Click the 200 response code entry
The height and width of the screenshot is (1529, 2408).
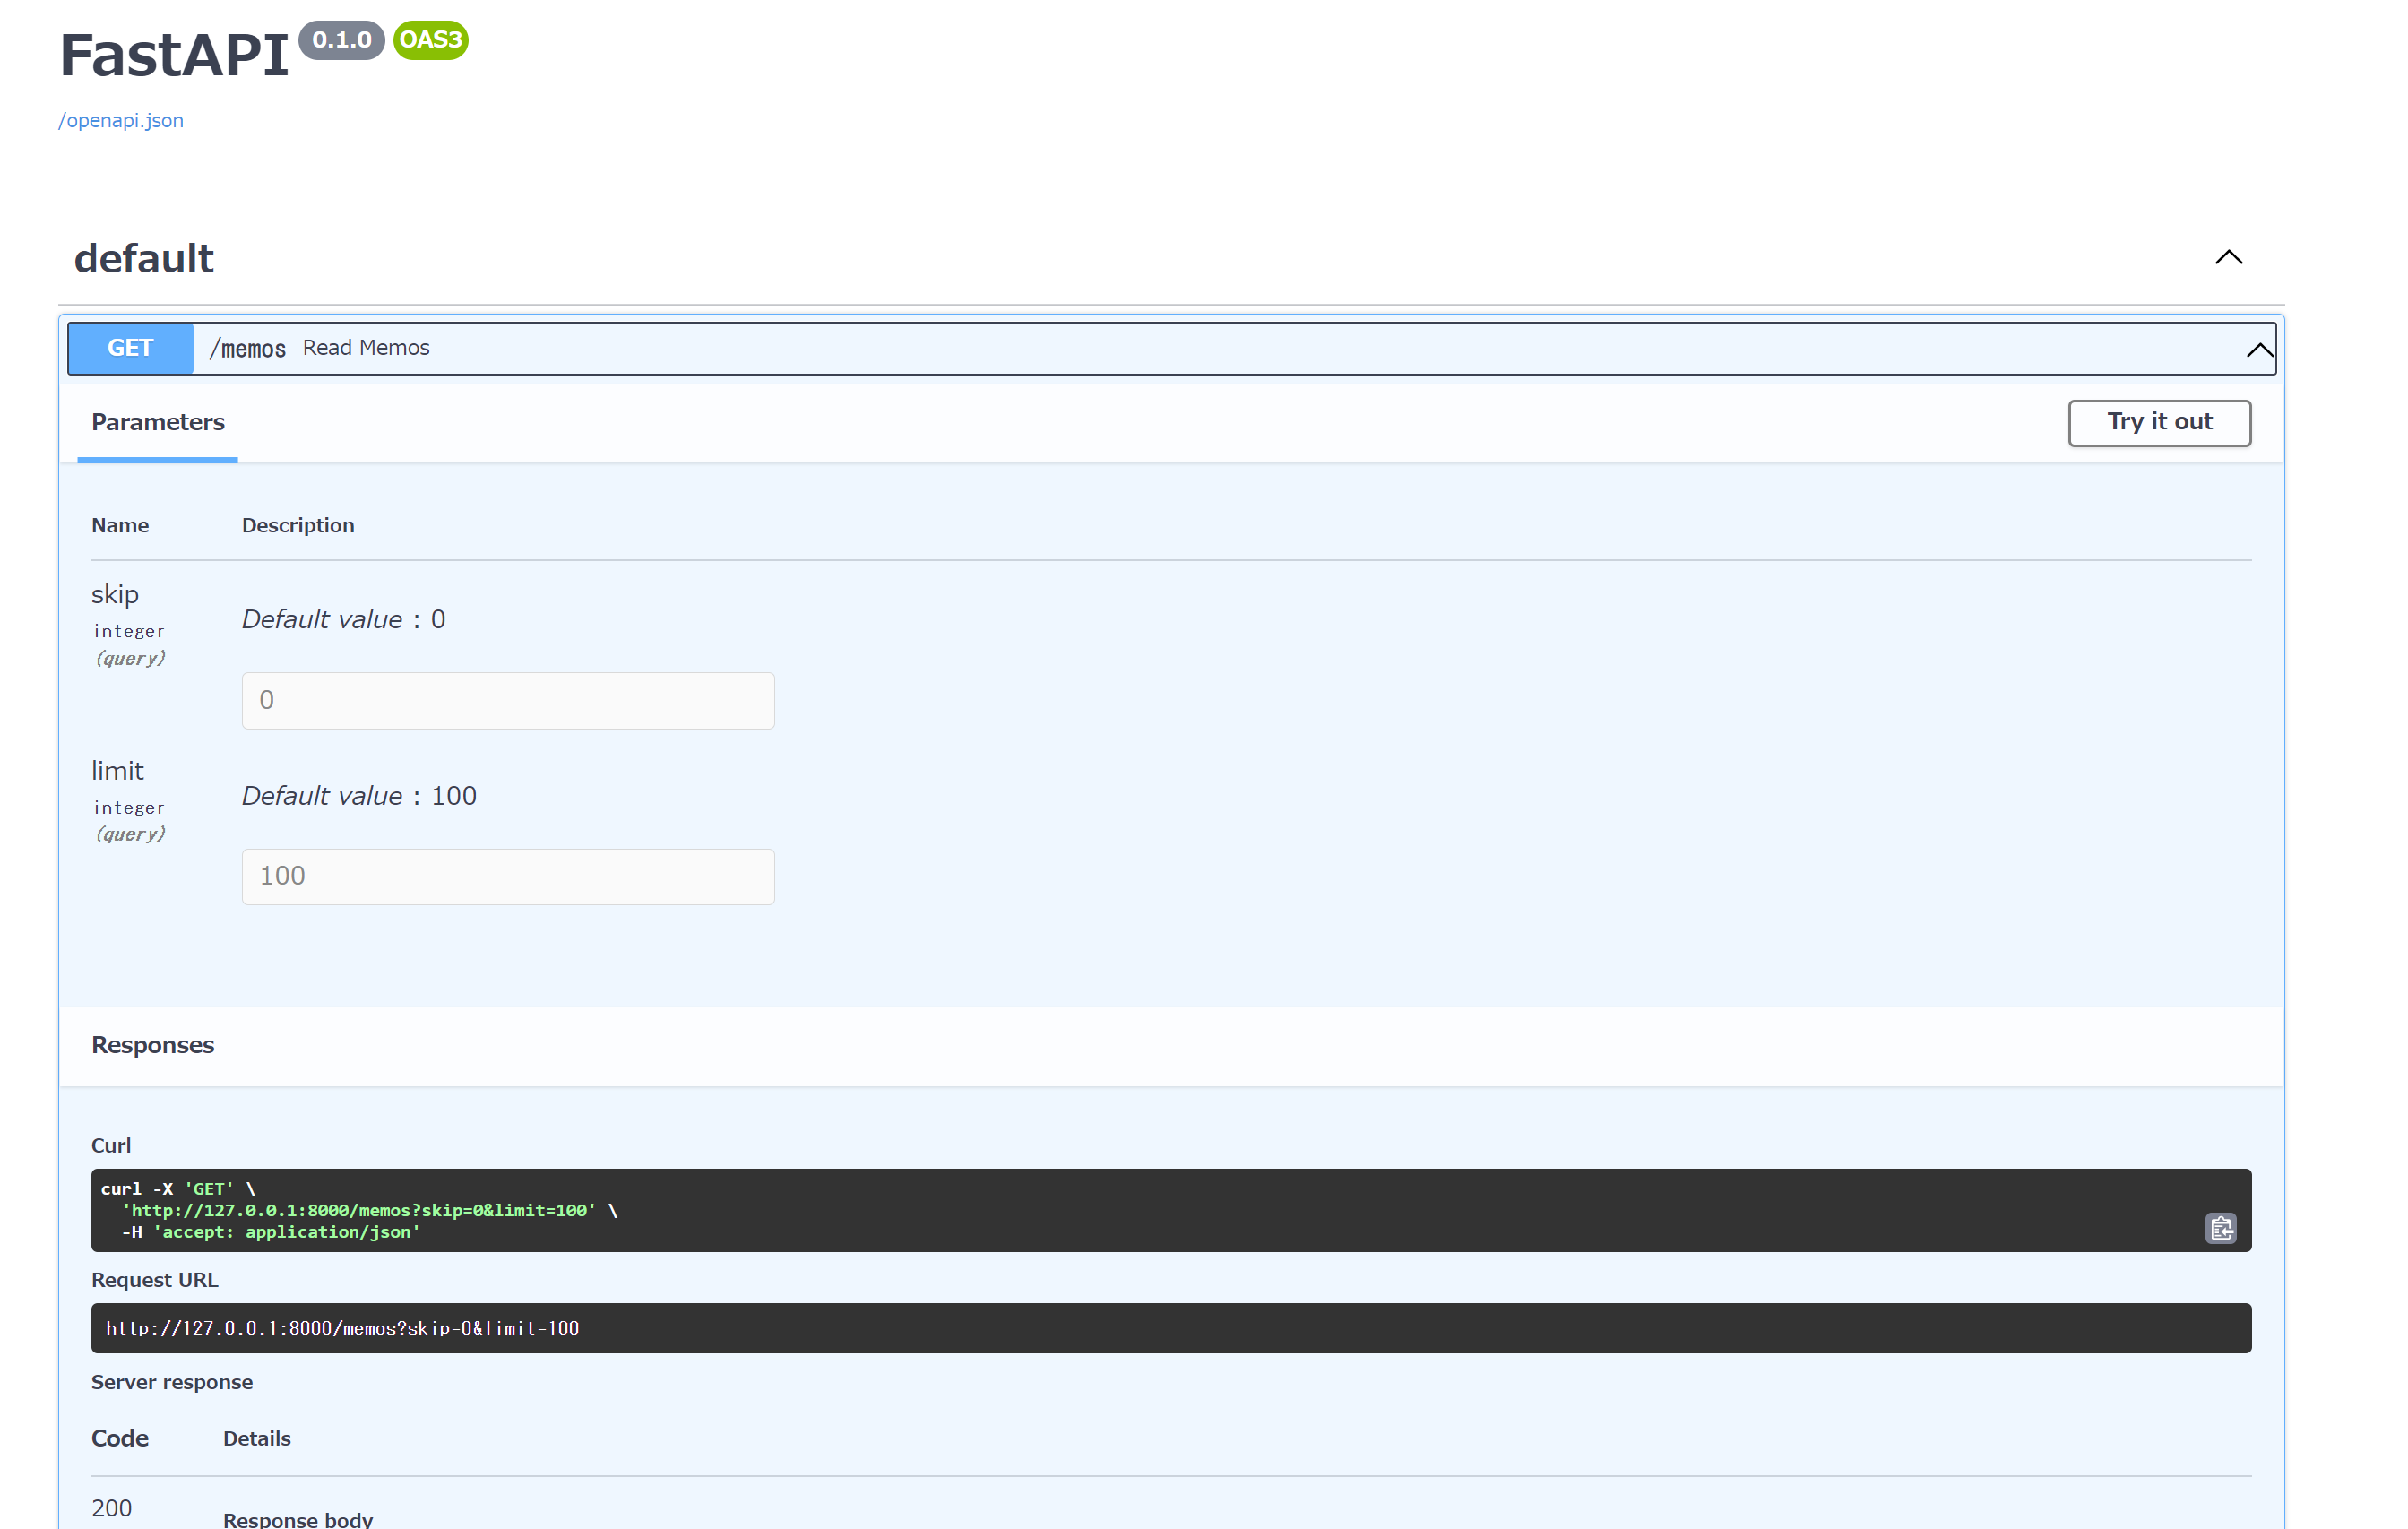tap(112, 1507)
